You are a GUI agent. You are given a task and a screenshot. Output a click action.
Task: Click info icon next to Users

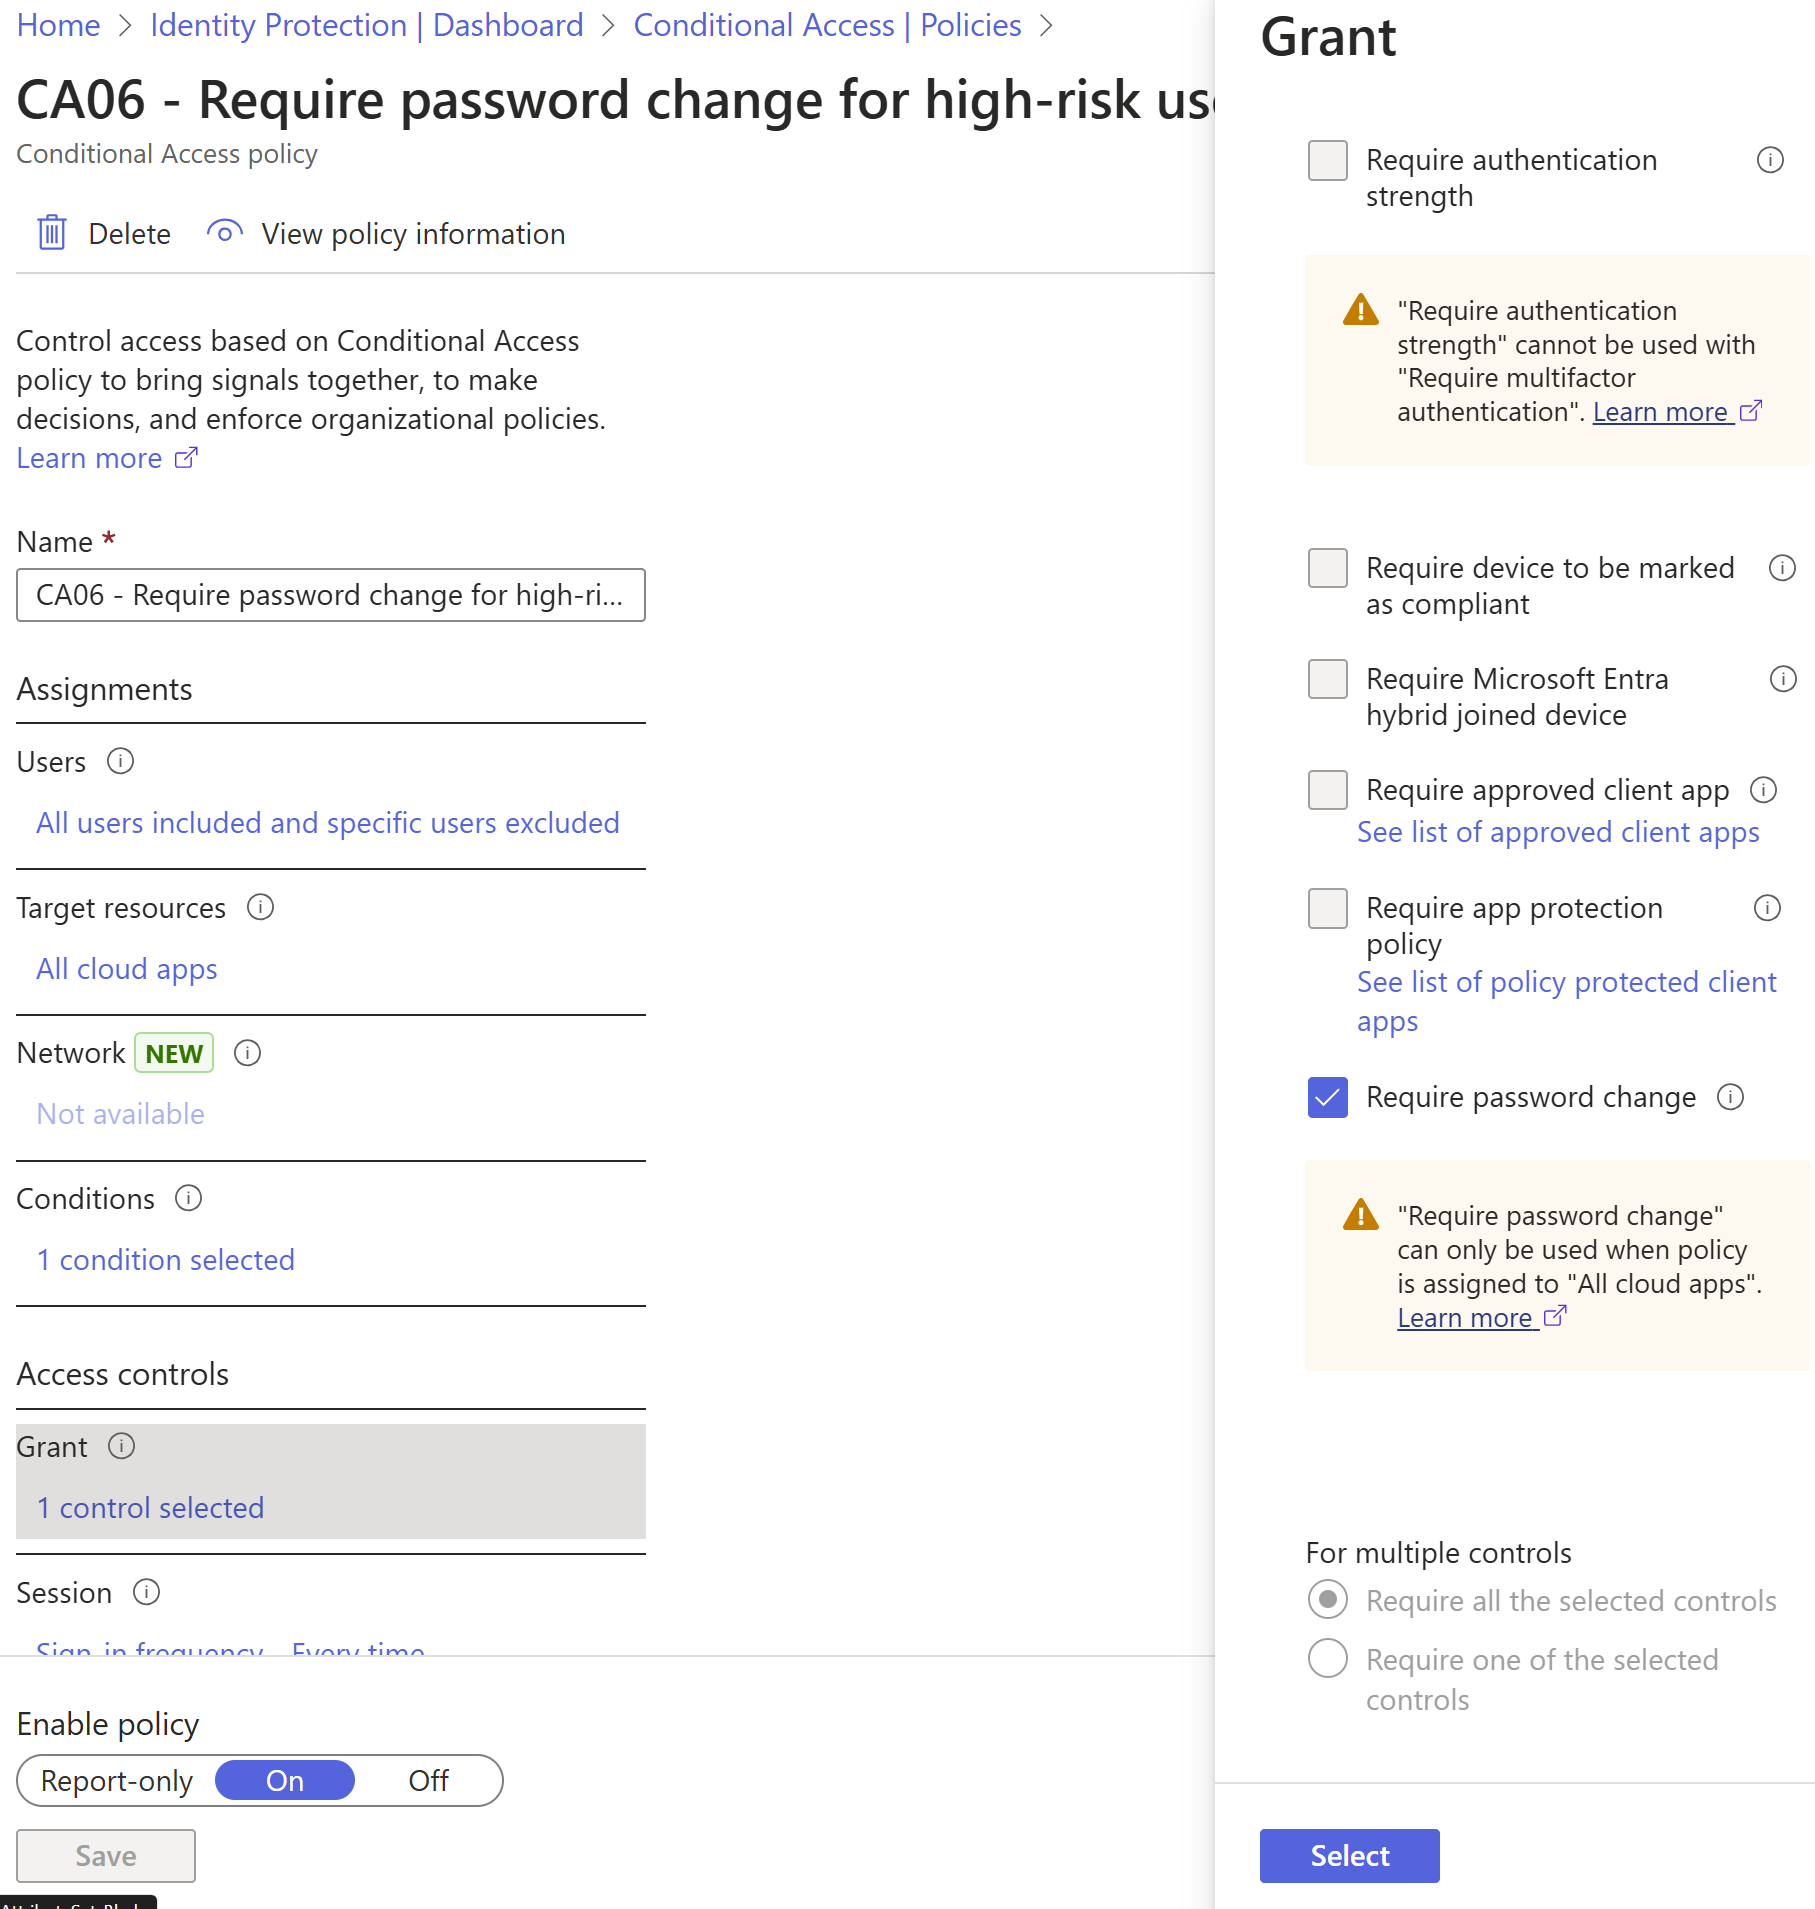click(x=121, y=762)
